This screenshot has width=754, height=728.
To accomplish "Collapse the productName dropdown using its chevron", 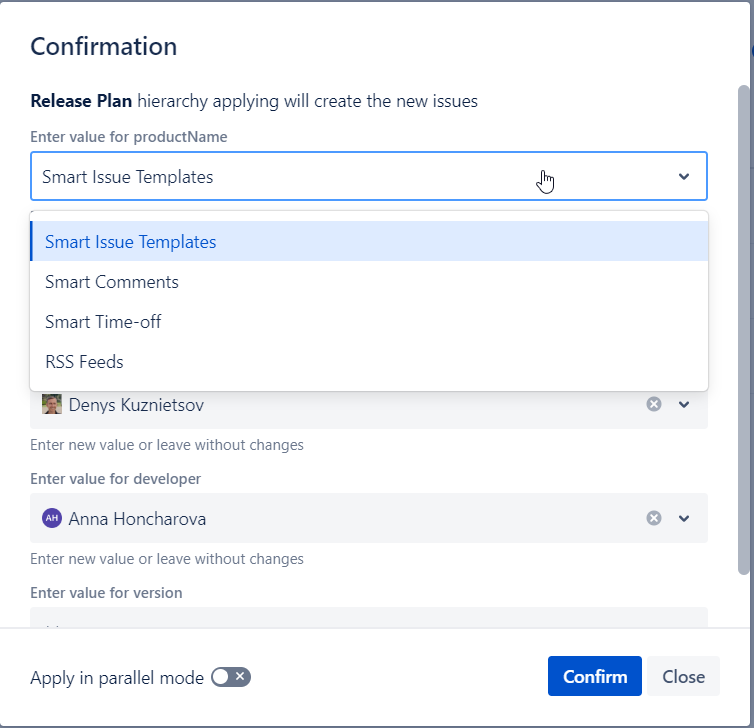I will tap(684, 177).
